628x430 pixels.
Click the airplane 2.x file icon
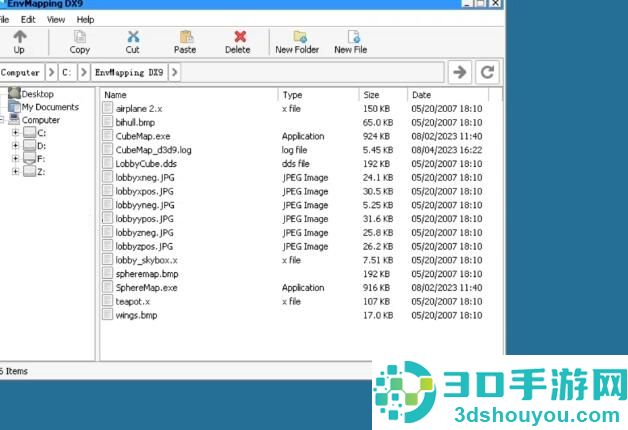107,108
